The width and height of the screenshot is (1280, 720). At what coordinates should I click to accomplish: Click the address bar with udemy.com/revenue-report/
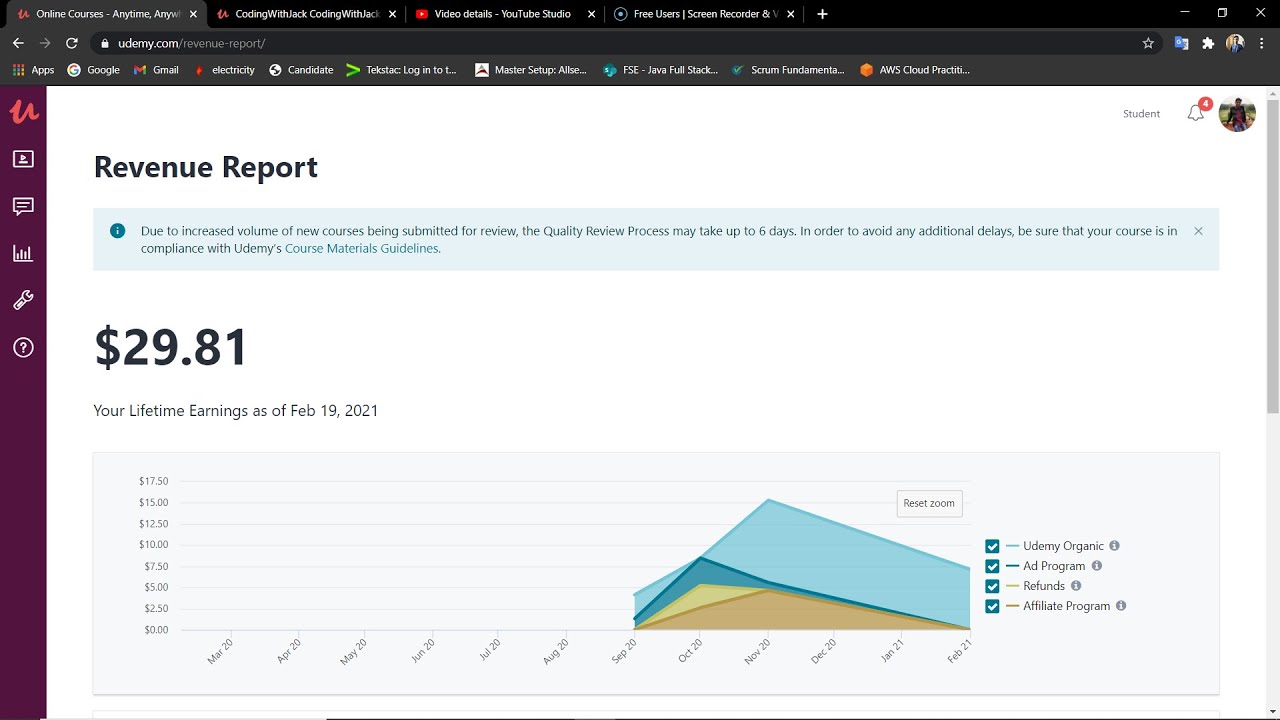(x=627, y=43)
